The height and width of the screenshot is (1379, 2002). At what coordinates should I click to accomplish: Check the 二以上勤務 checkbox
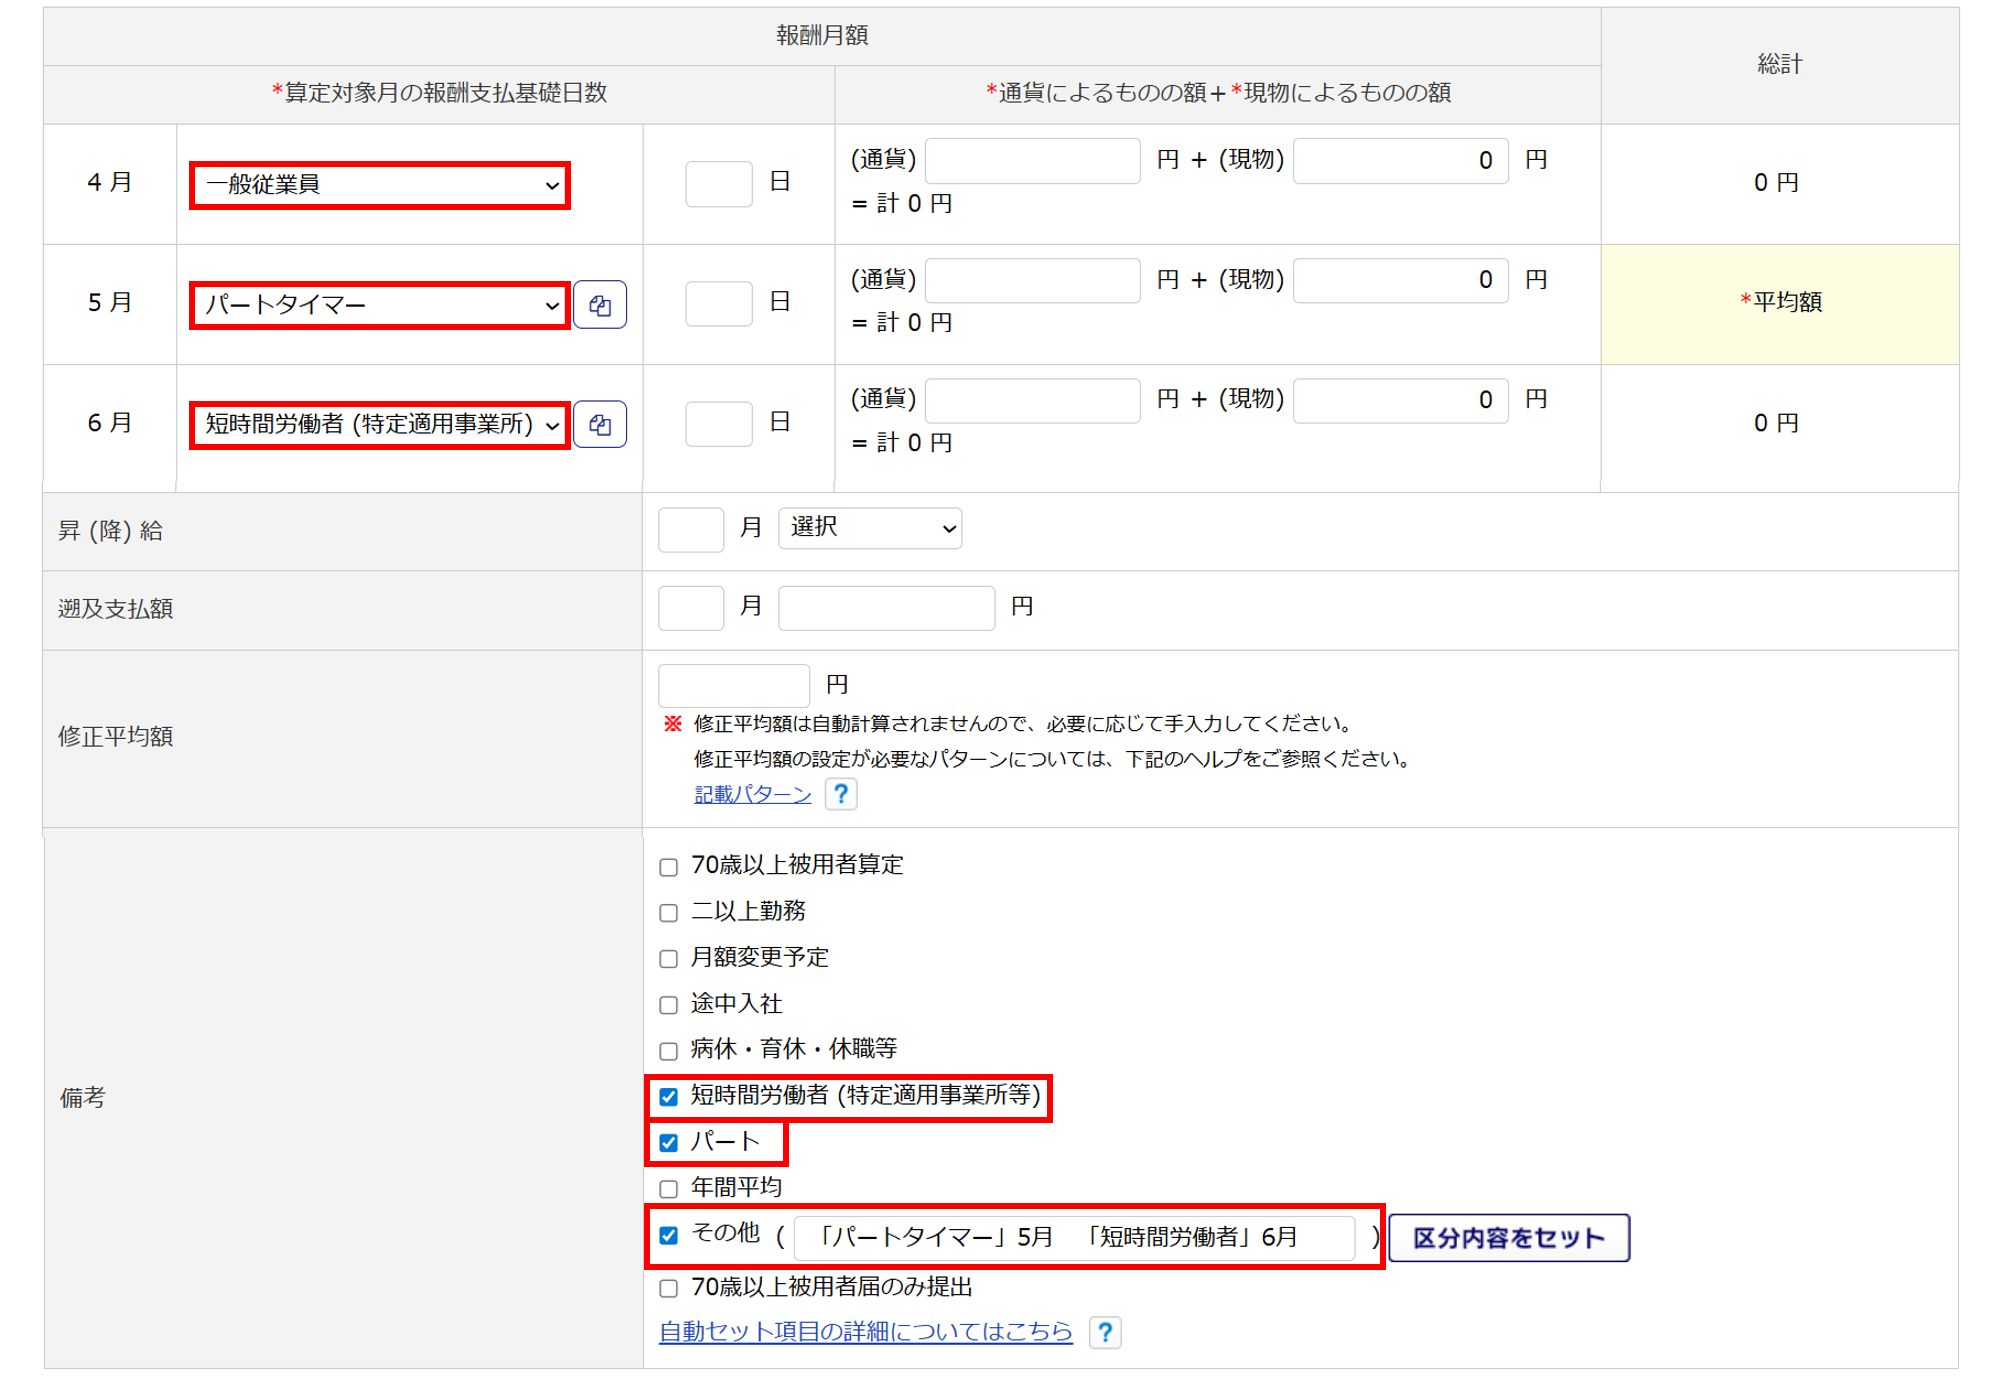coord(669,912)
